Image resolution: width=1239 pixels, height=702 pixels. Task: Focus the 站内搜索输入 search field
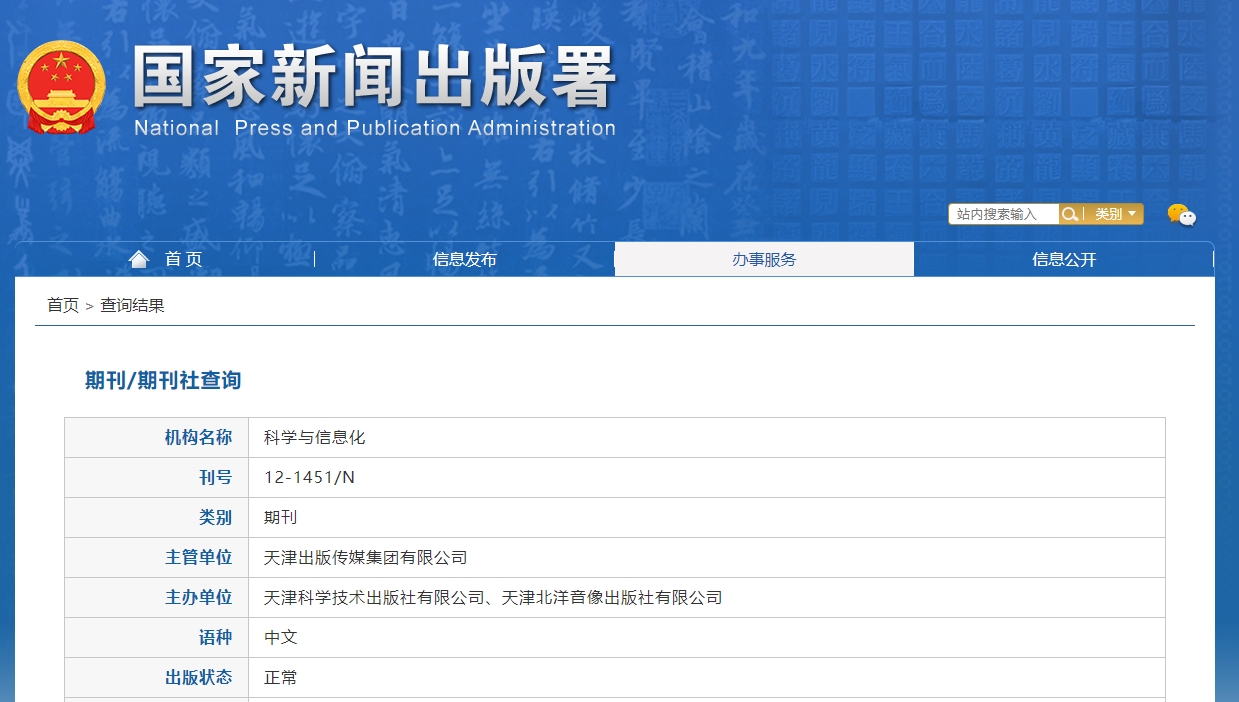1003,214
